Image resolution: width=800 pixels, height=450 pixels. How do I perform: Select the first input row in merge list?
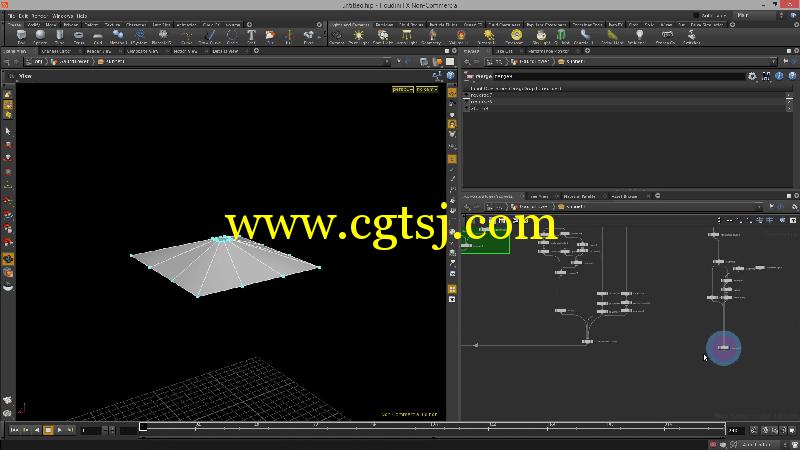click(628, 95)
